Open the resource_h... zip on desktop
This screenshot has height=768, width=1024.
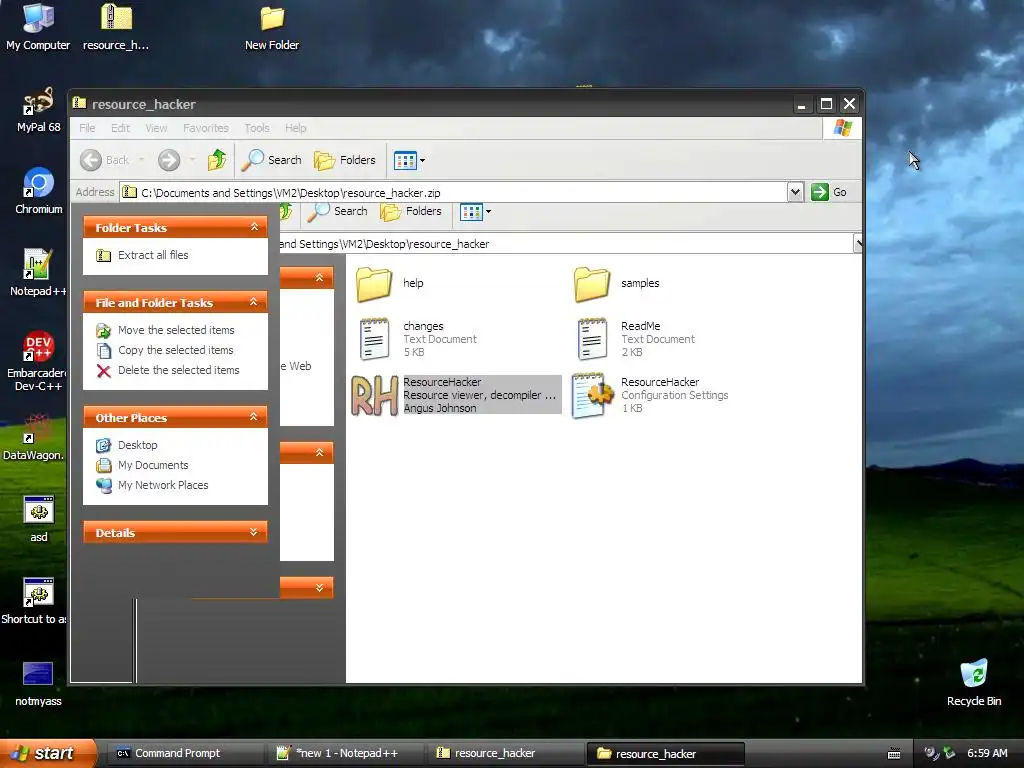(116, 27)
